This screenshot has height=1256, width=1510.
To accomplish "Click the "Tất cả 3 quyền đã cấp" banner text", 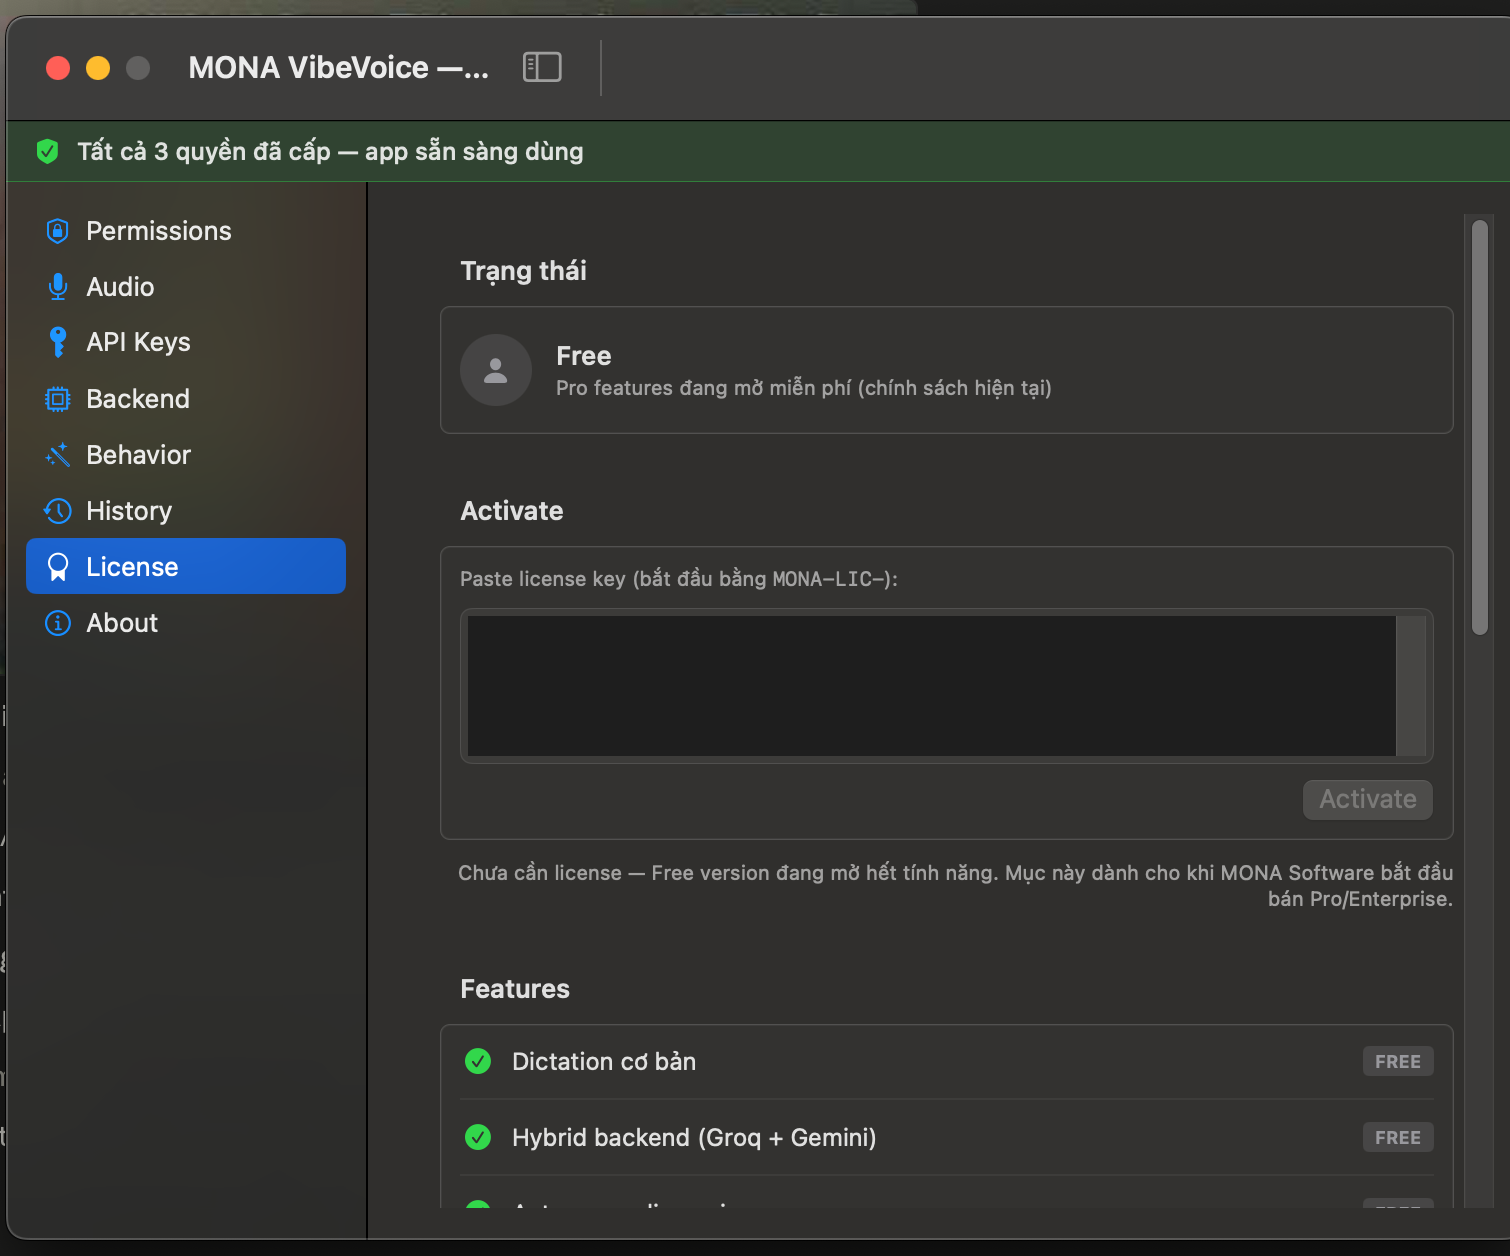I will pos(331,152).
